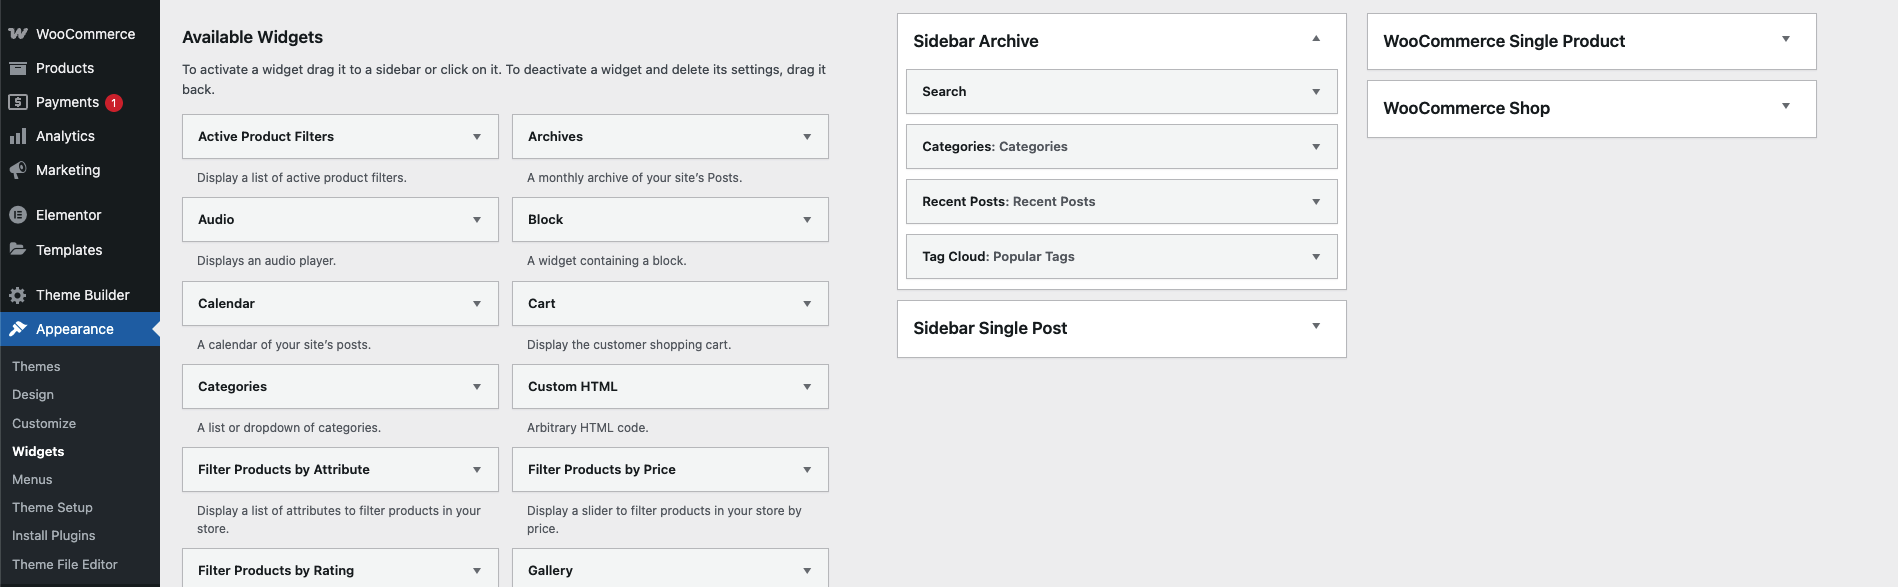Expand the Sidebar Single Post panel
The width and height of the screenshot is (1898, 587).
point(1316,327)
